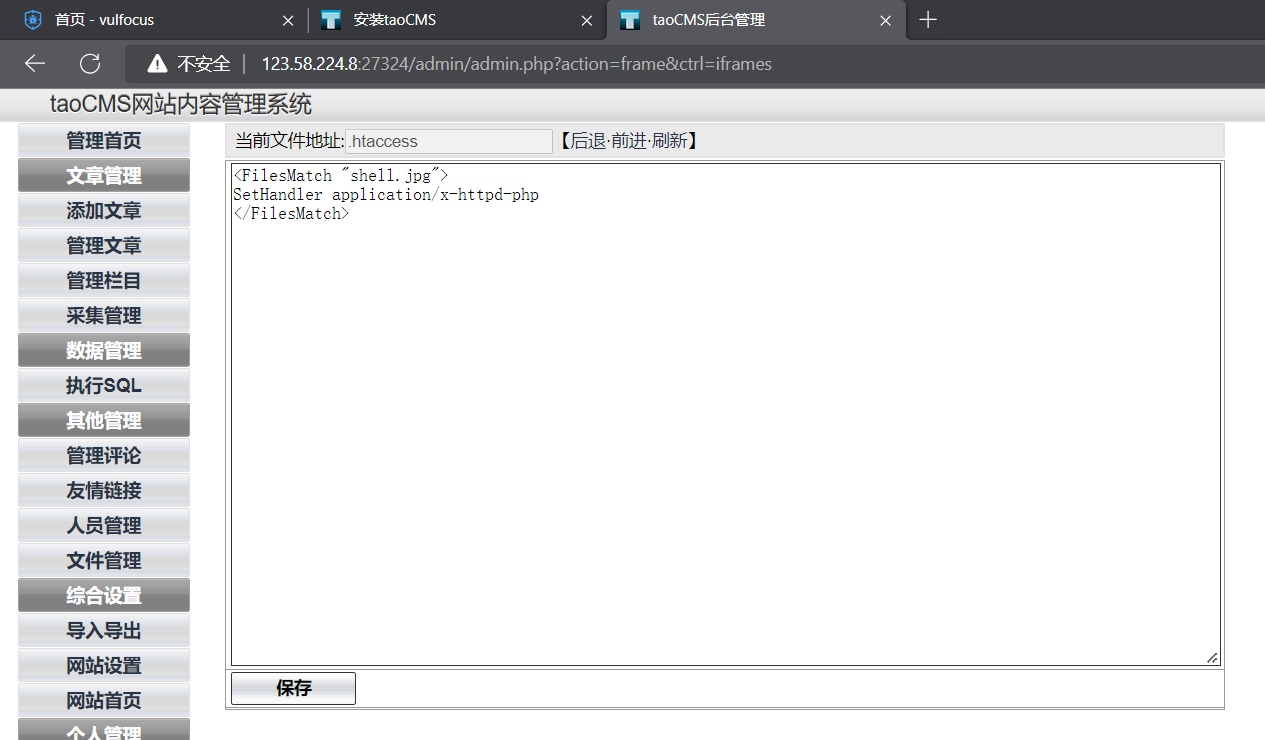Save the file with 保存 button

coord(293,688)
